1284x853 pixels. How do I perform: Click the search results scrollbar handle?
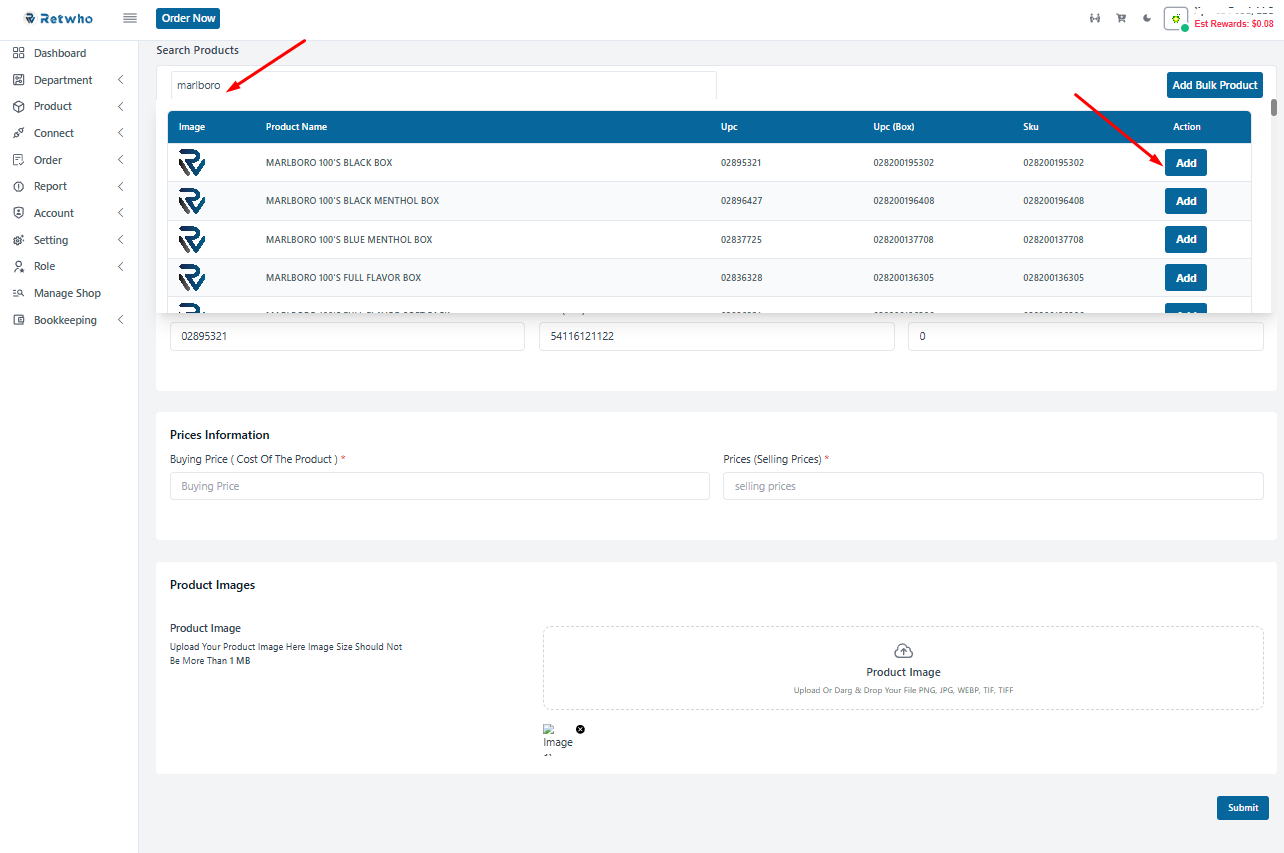(x=1273, y=108)
